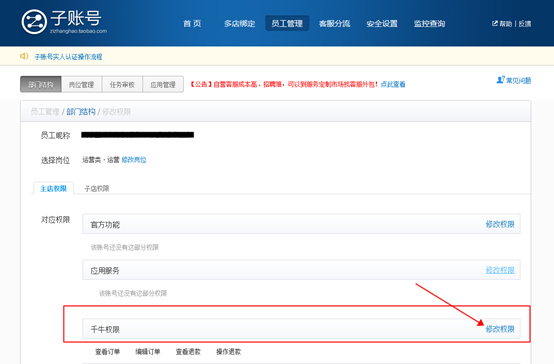Click the 常见问题 help user icon
The width and height of the screenshot is (554, 364).
tap(500, 80)
